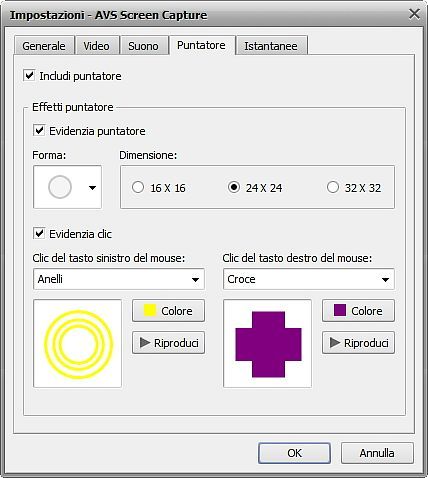This screenshot has height=478, width=428.
Task: Open the purple Colore picker for right click
Action: pos(358,310)
